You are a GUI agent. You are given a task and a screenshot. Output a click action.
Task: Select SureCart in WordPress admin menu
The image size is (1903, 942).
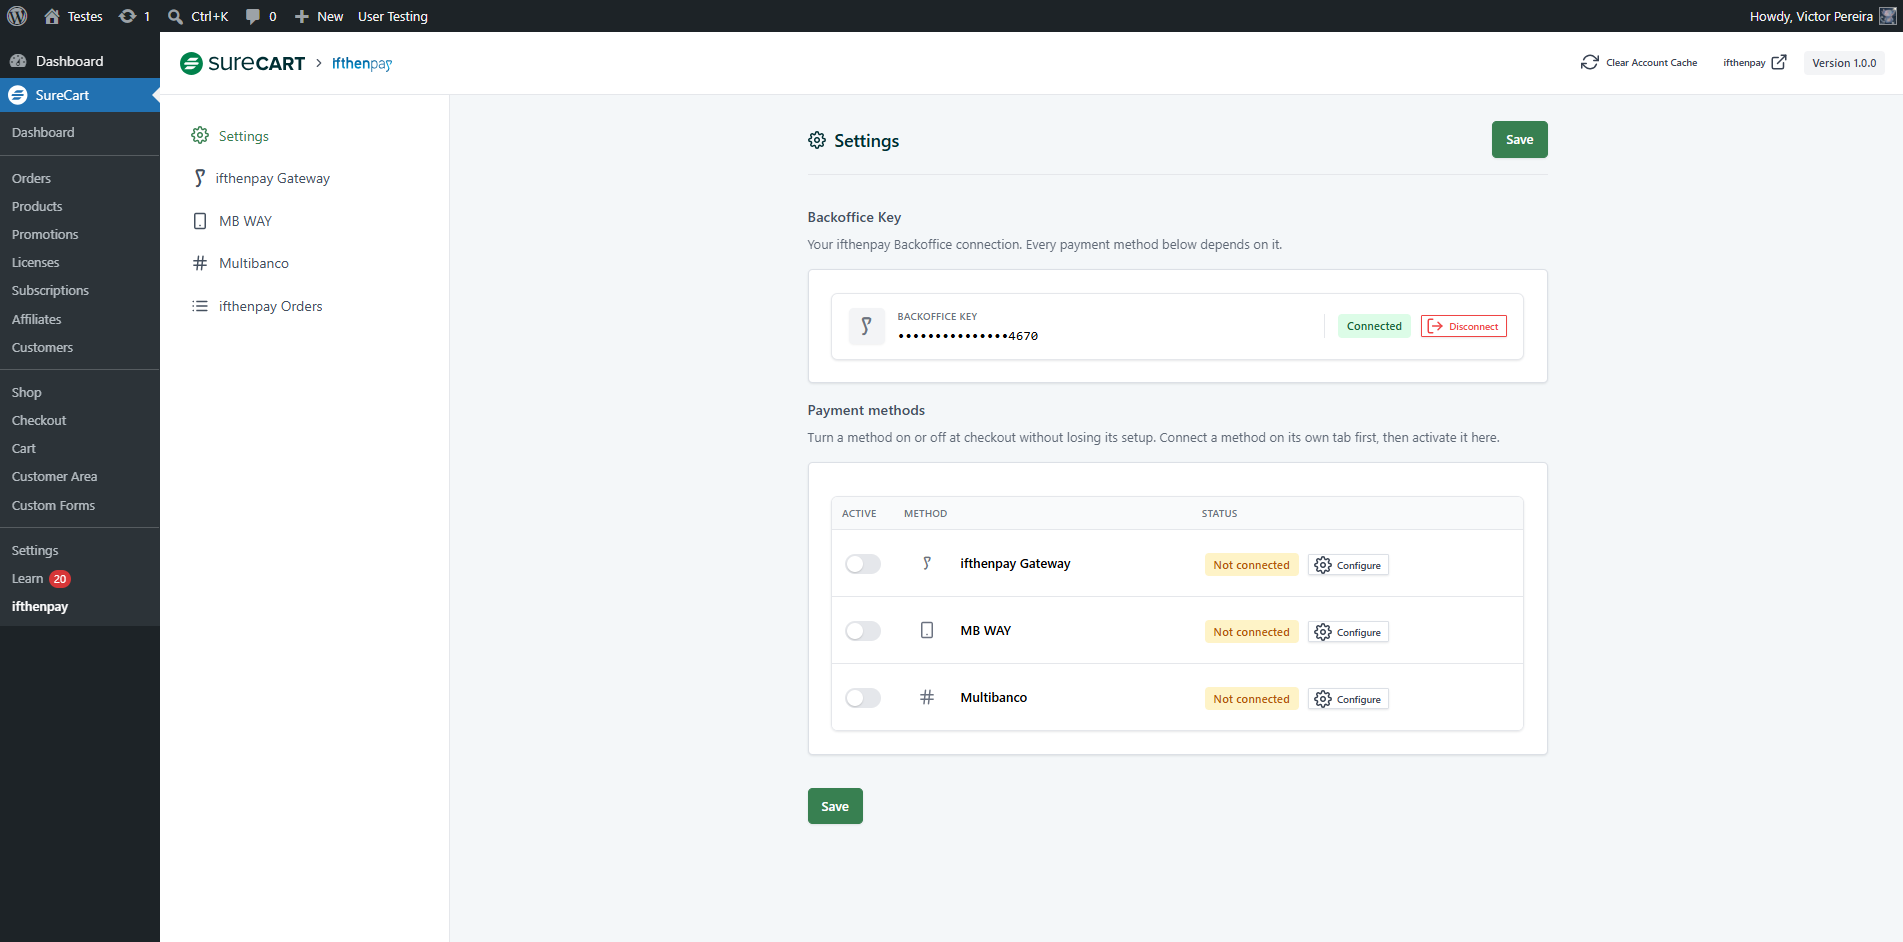coord(80,95)
